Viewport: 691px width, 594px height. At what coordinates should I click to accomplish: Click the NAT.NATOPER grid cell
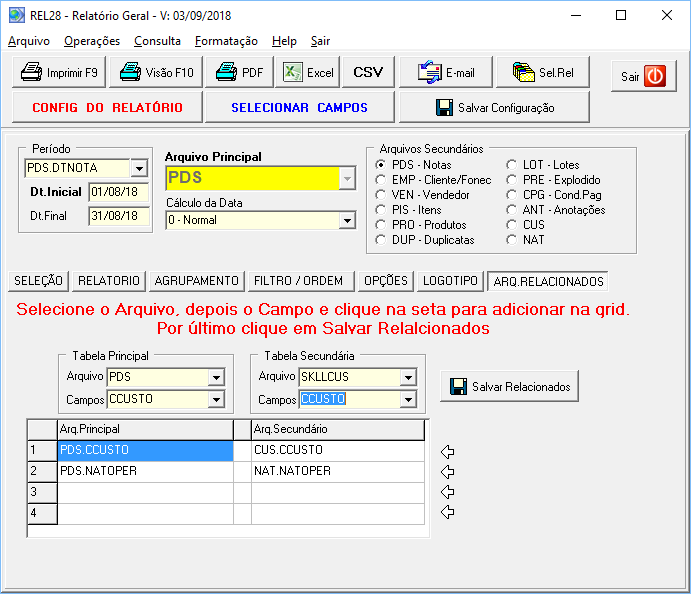pos(338,471)
